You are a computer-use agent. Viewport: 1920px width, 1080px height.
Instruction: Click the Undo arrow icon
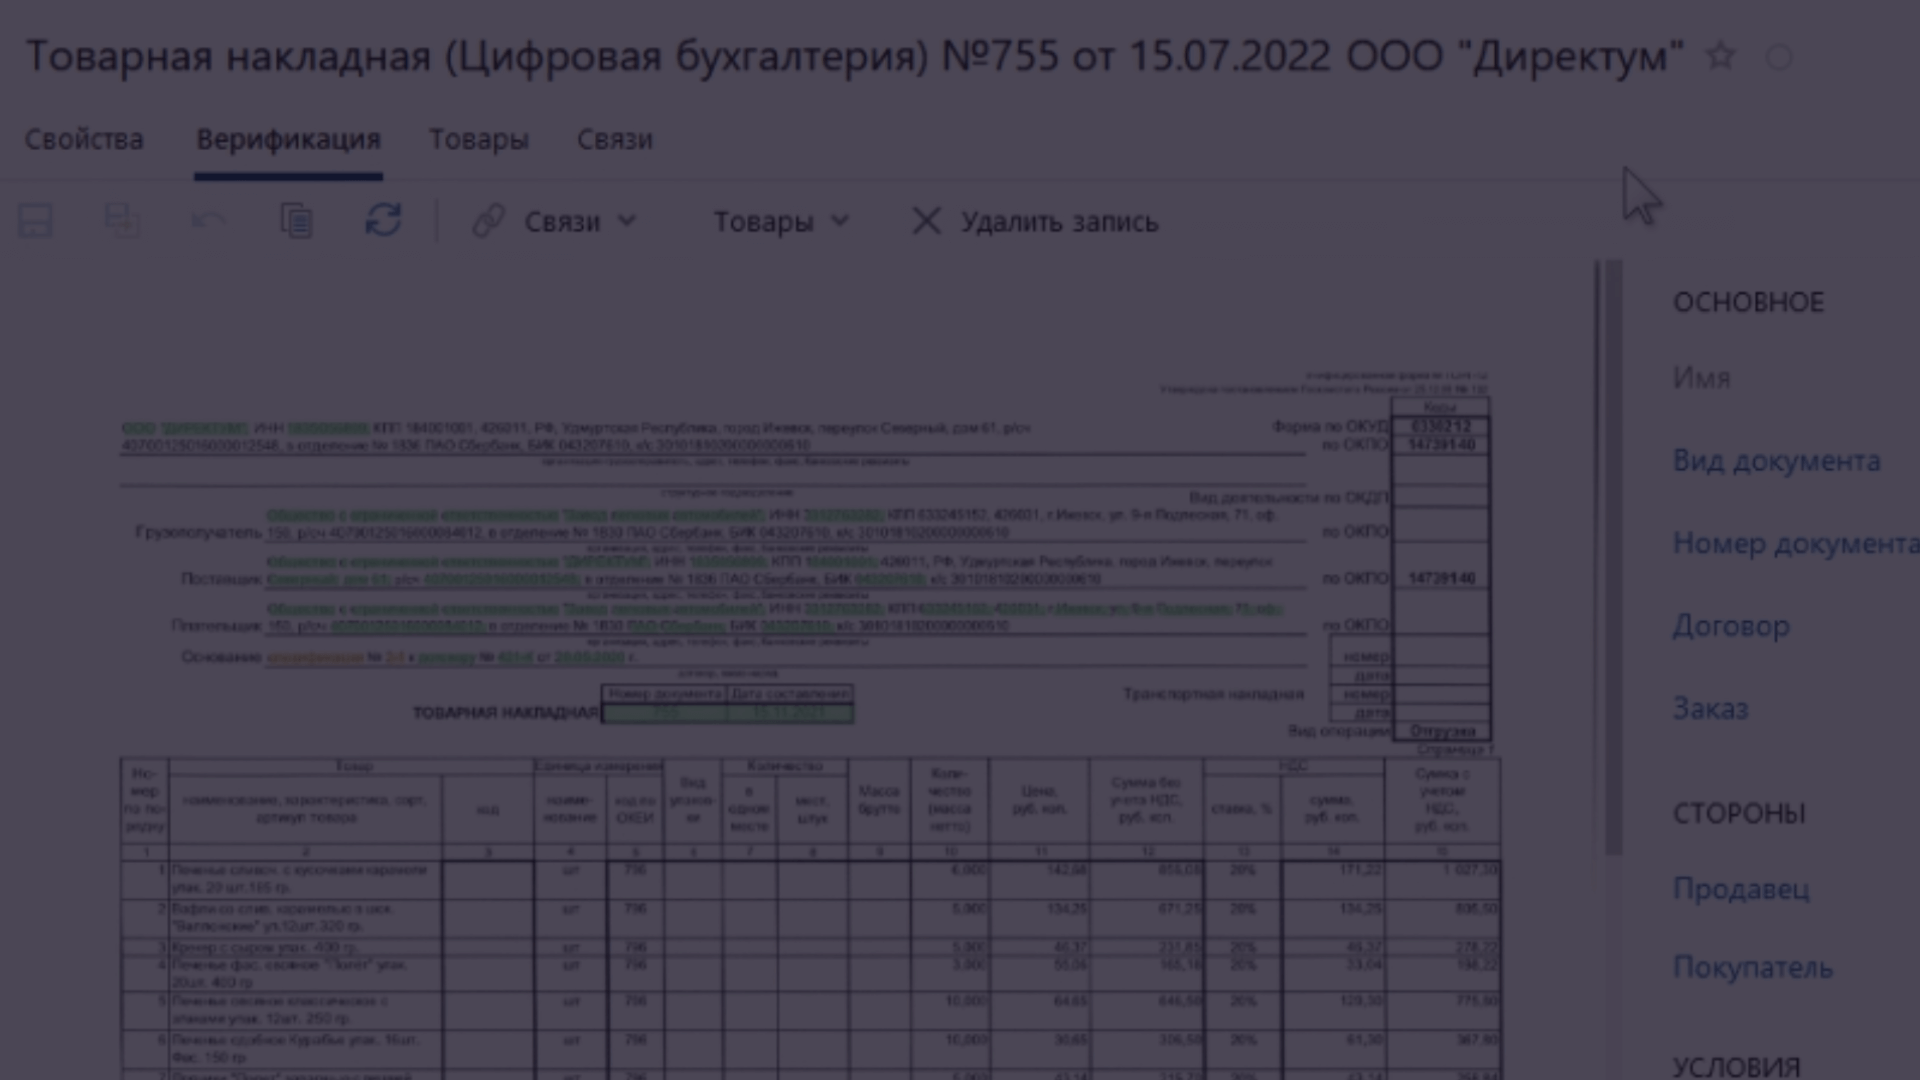[x=208, y=221]
